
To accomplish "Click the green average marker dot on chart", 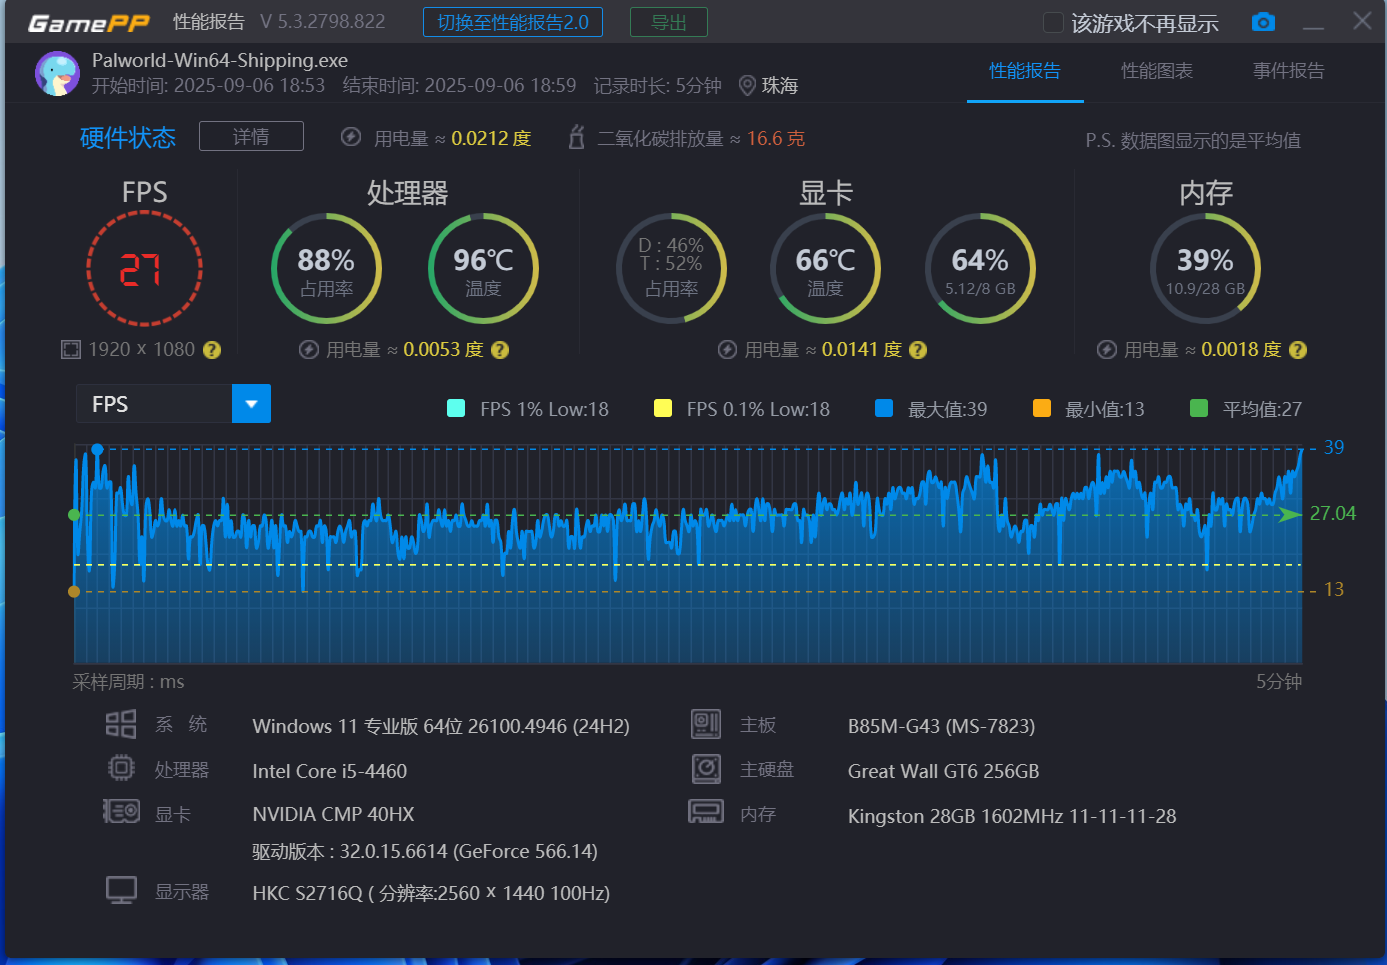I will tap(73, 515).
